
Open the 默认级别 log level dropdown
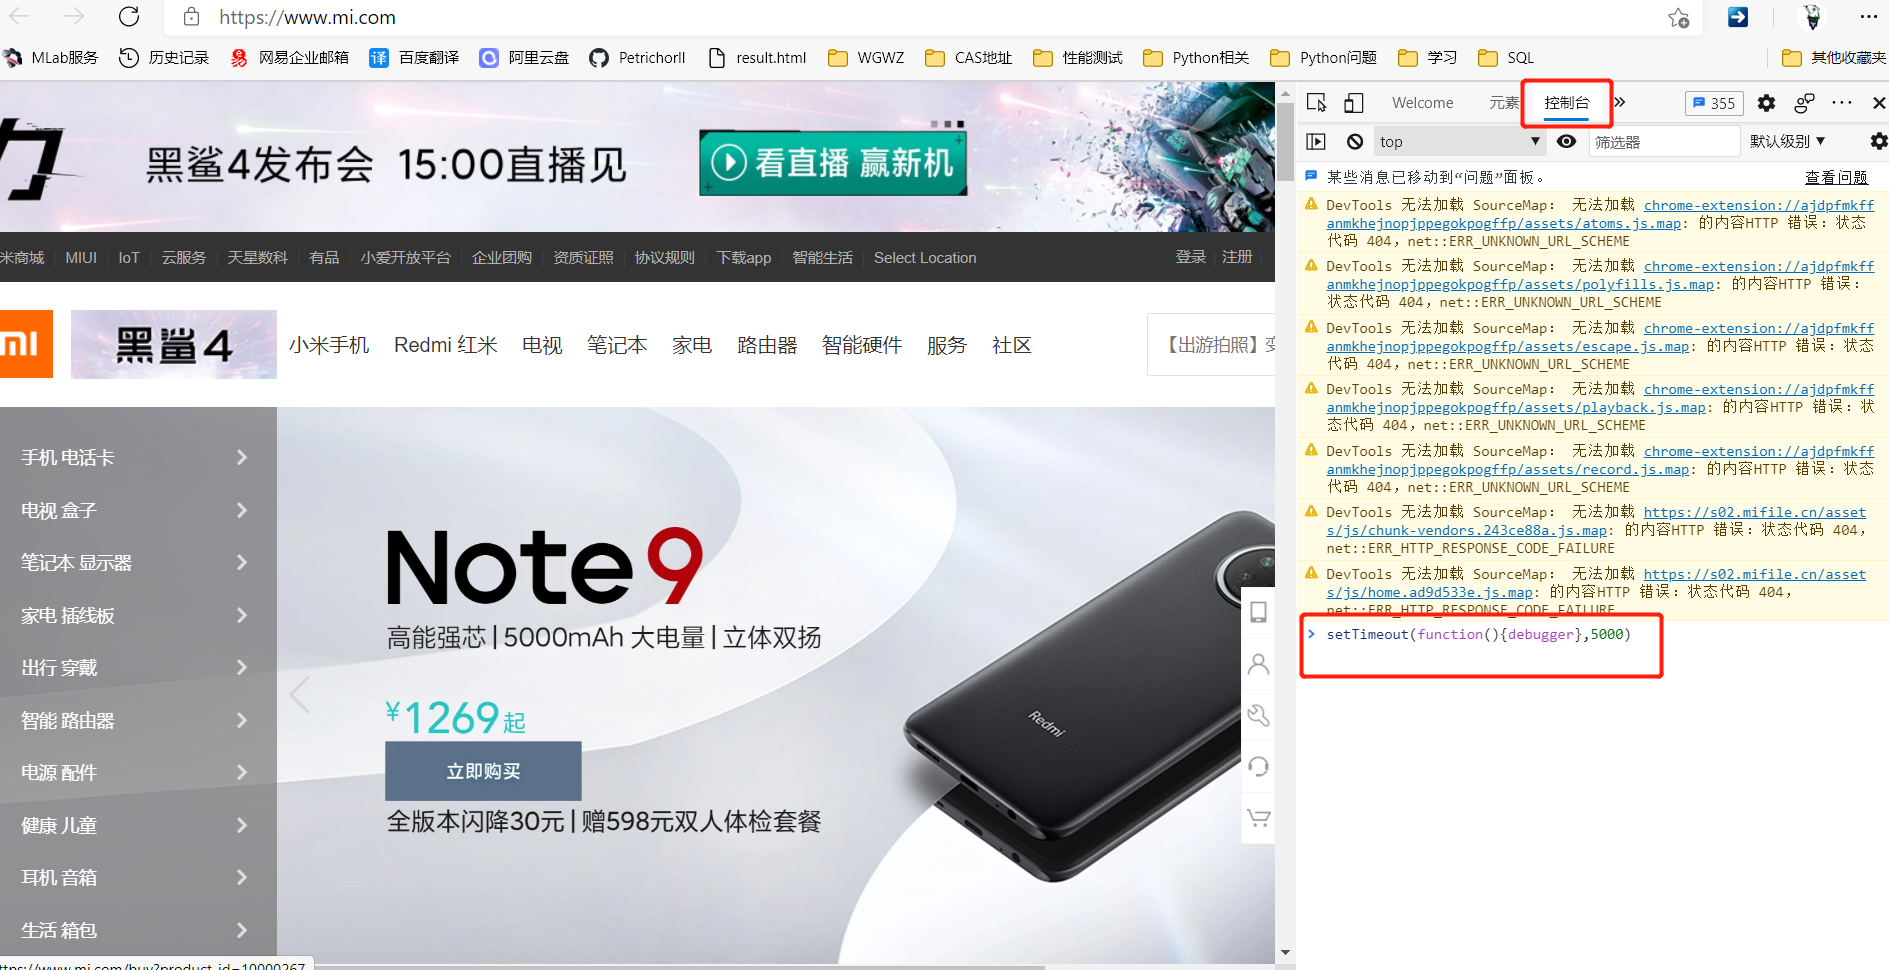[1788, 142]
